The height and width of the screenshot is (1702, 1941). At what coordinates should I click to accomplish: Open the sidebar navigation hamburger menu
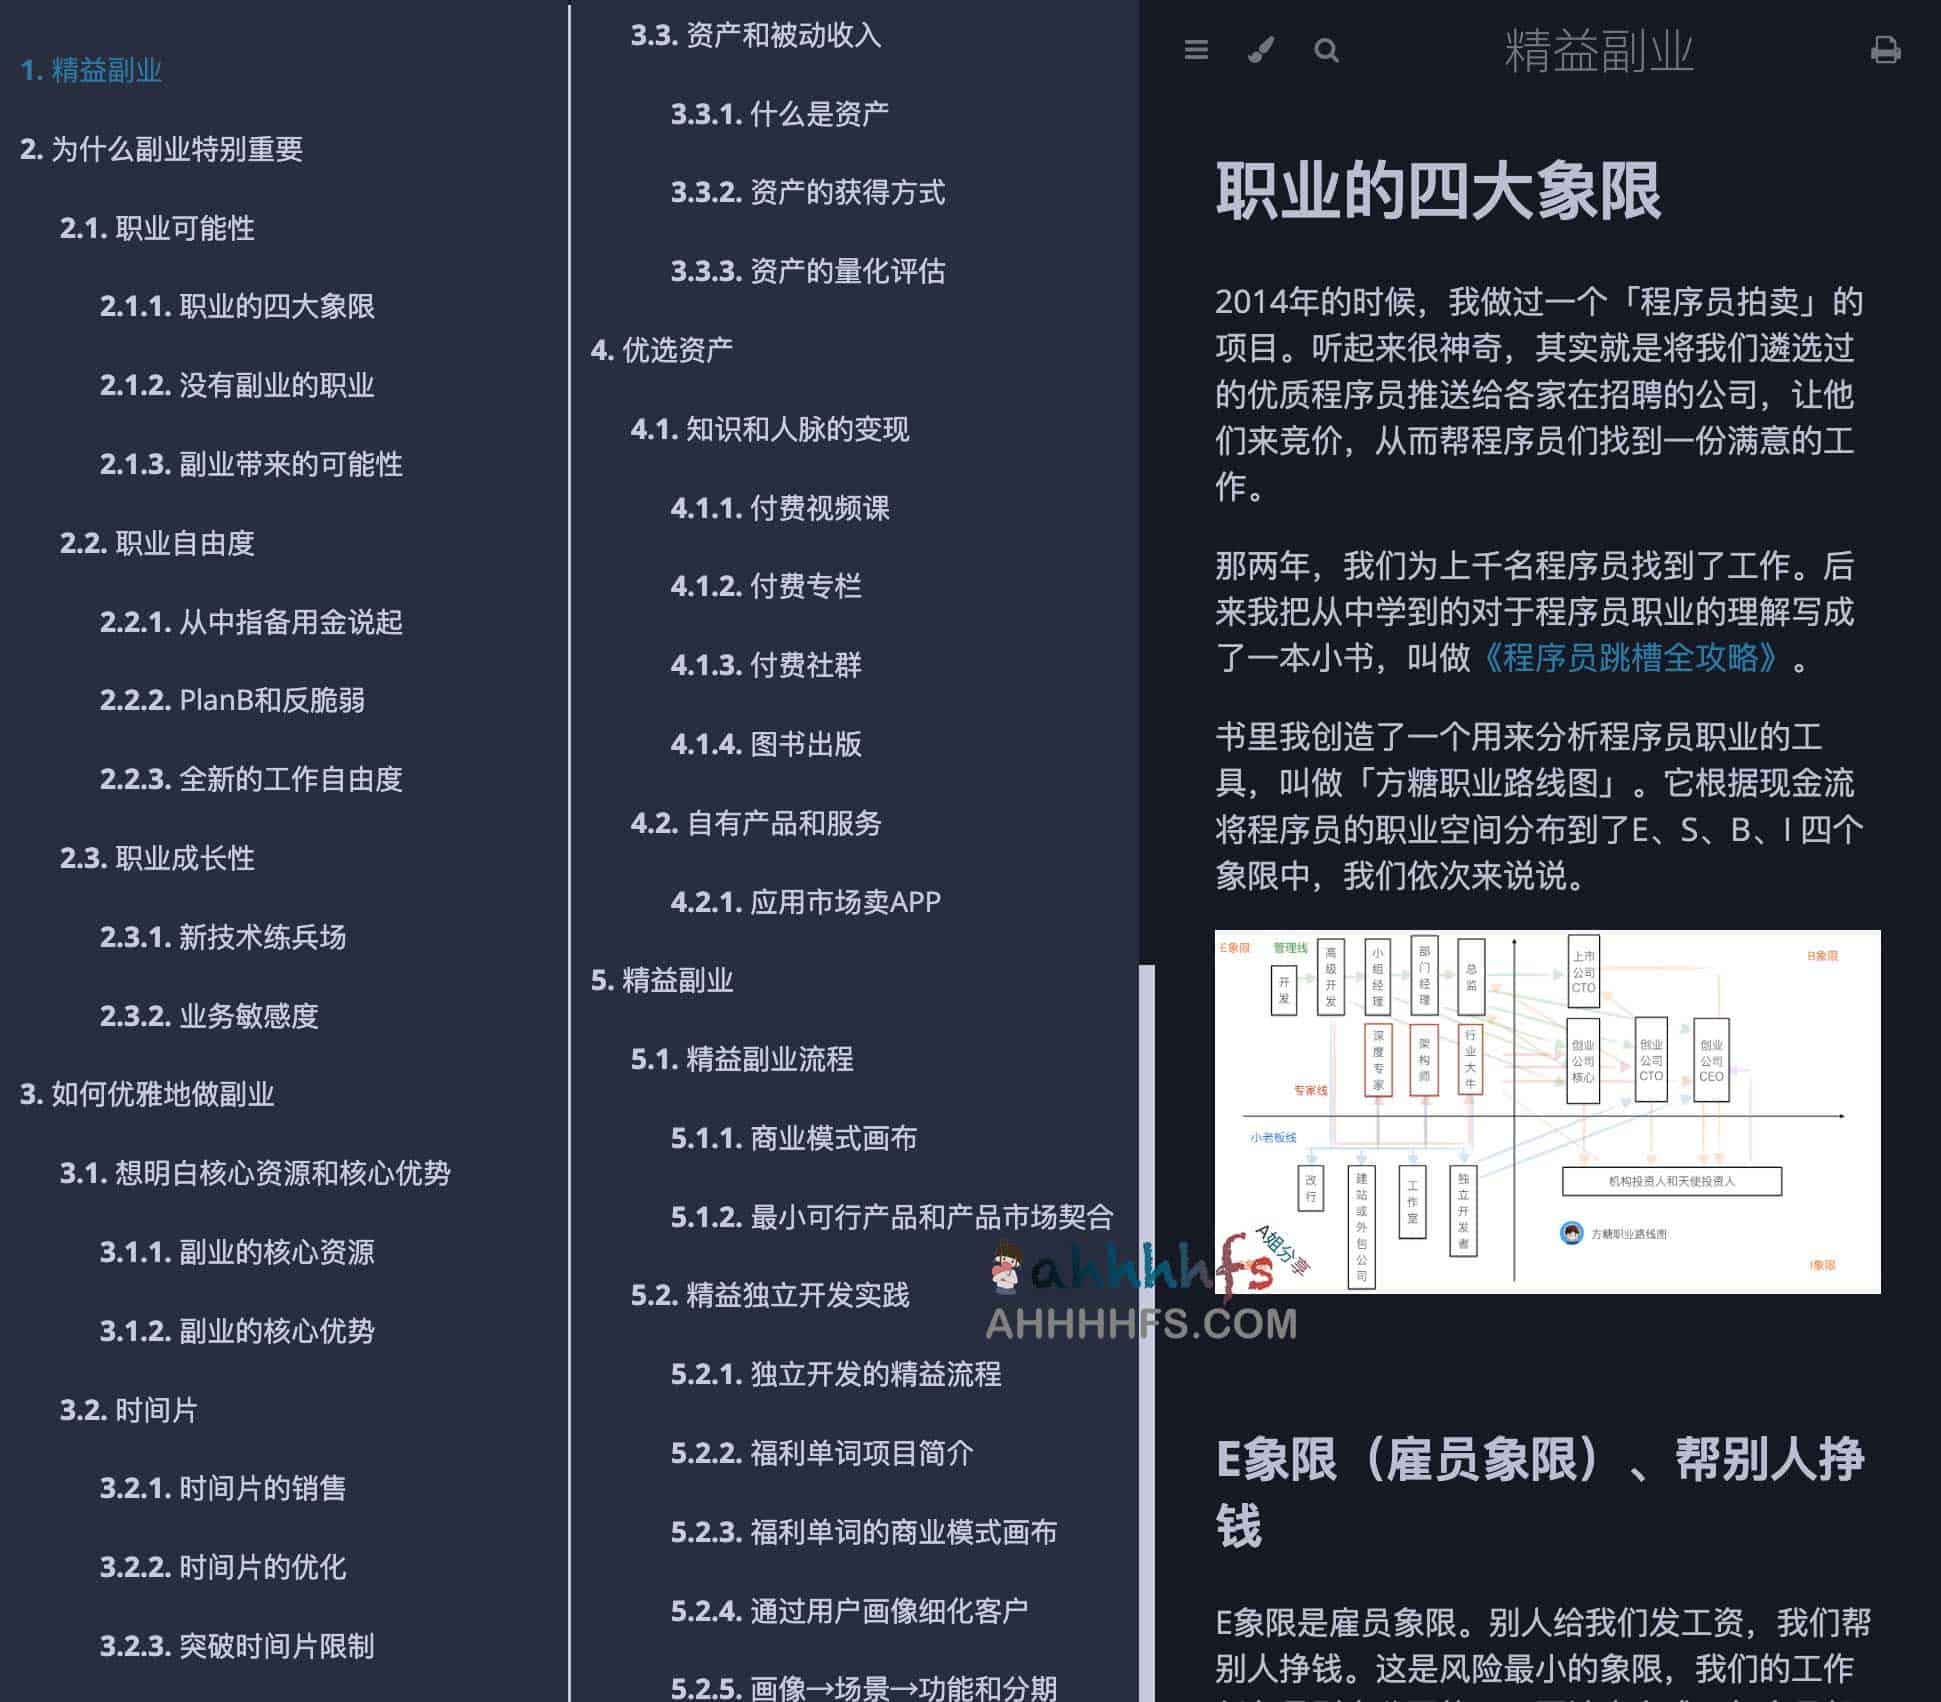coord(1196,52)
